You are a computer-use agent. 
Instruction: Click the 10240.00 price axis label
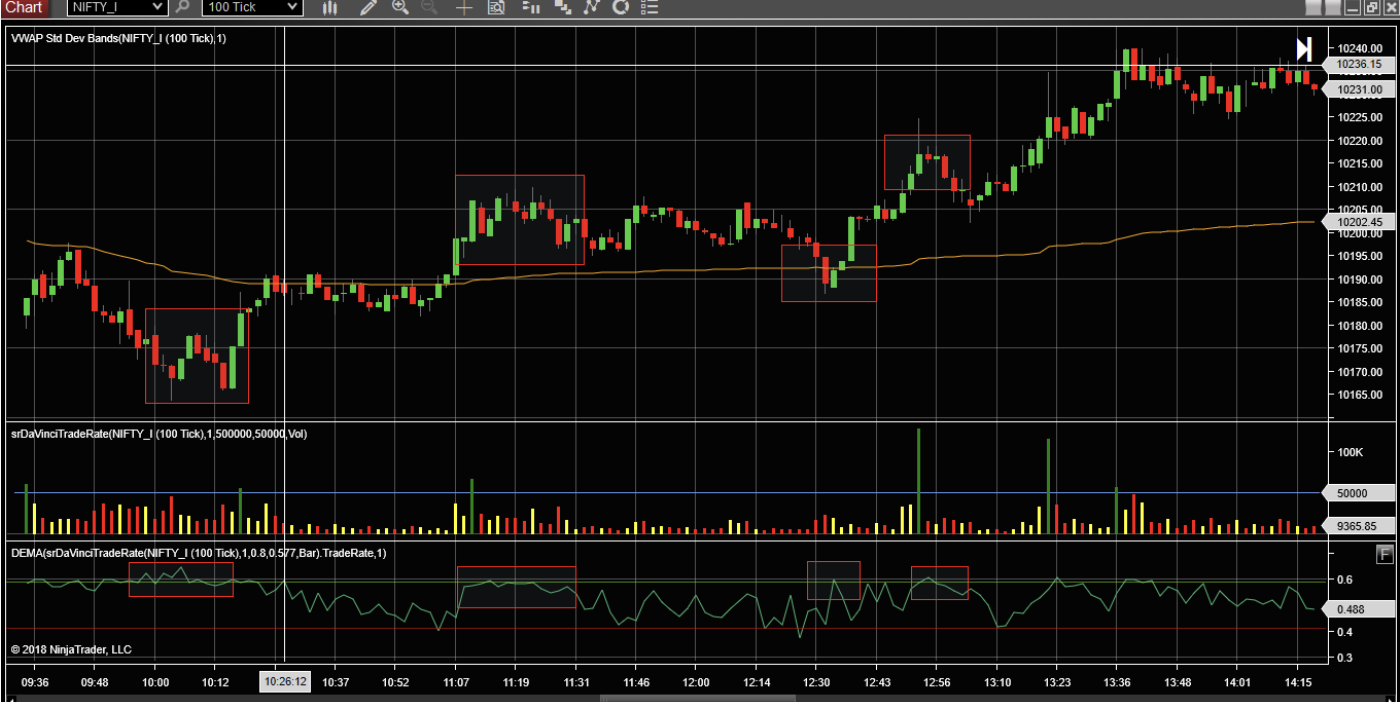point(1359,48)
